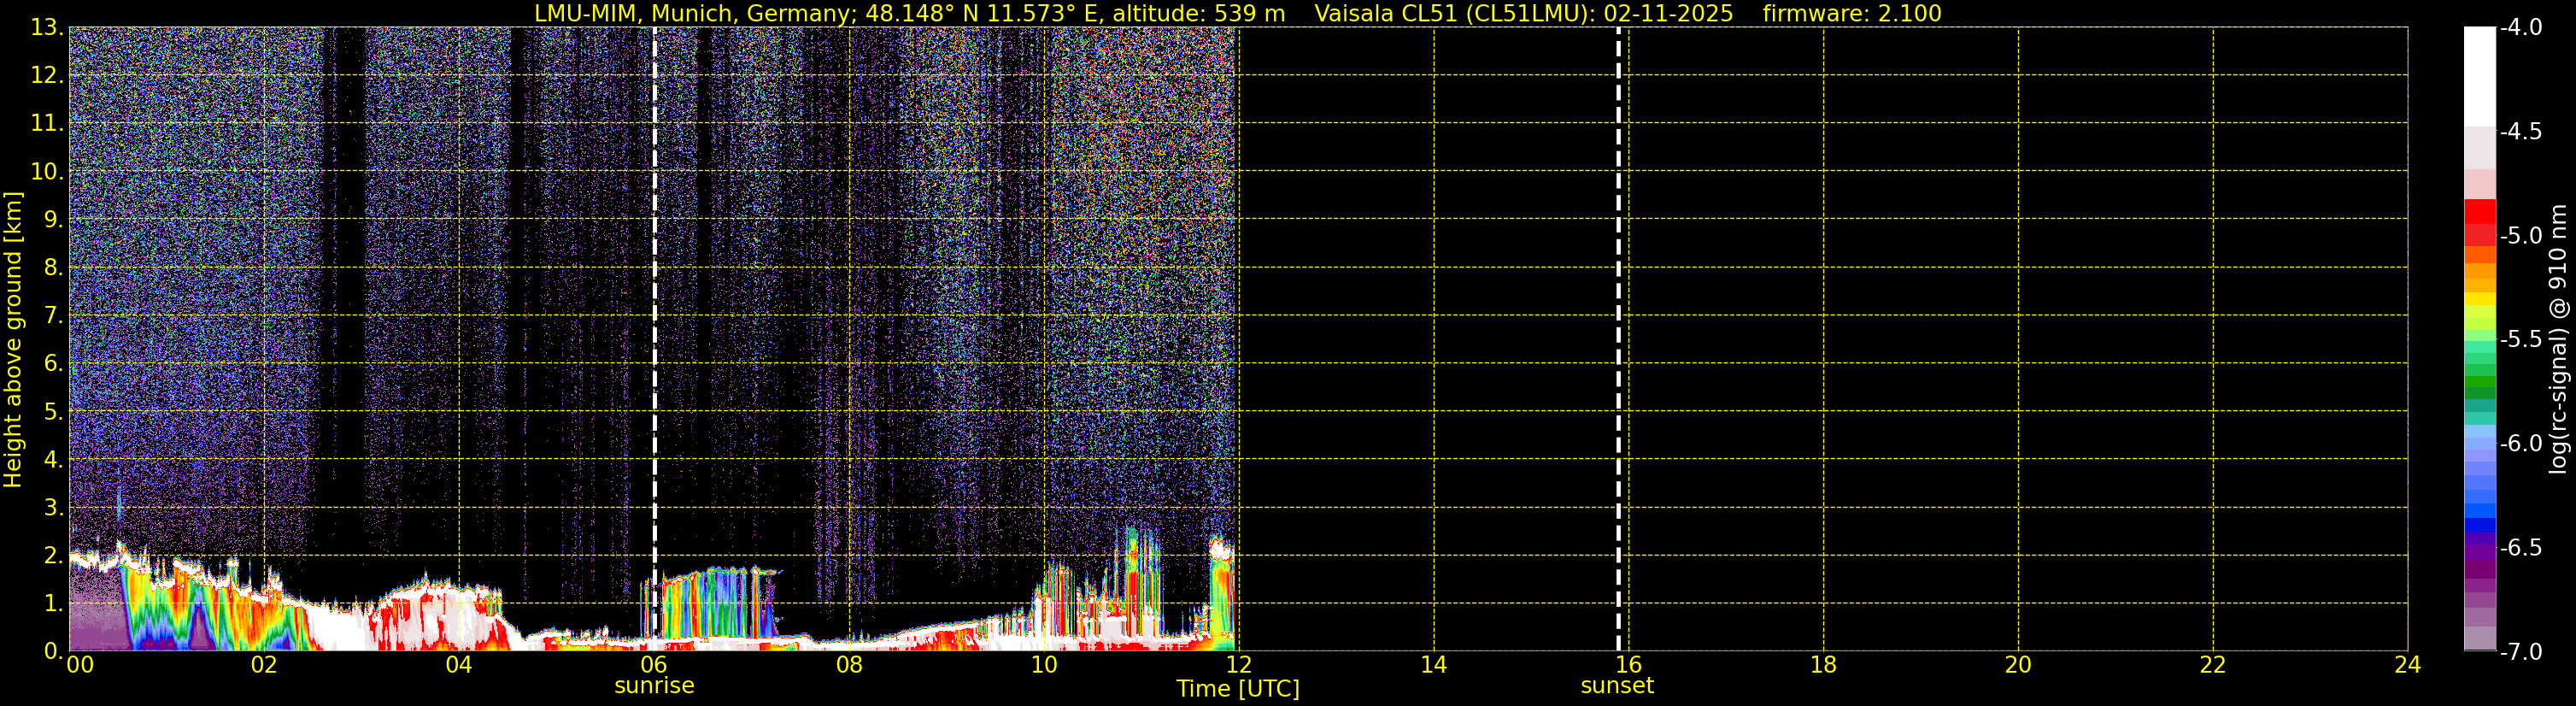Viewport: 2576px width, 706px height.
Task: Click the 'Time [UTC]' axis label
Action: 1238,689
